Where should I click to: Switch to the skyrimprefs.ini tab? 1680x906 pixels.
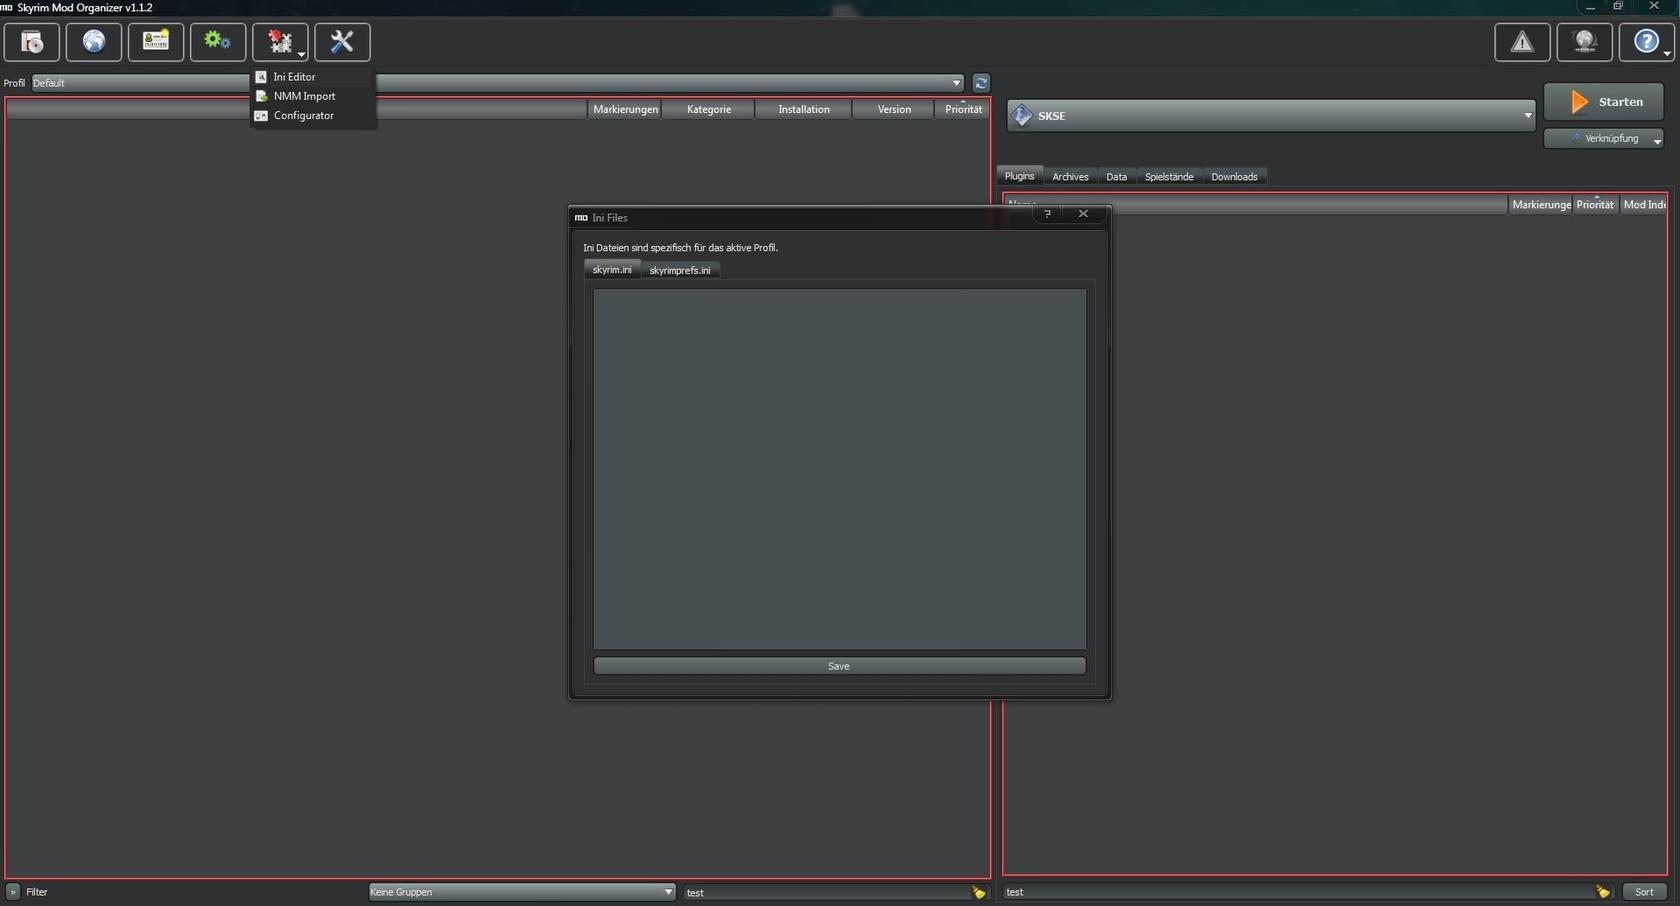[680, 270]
